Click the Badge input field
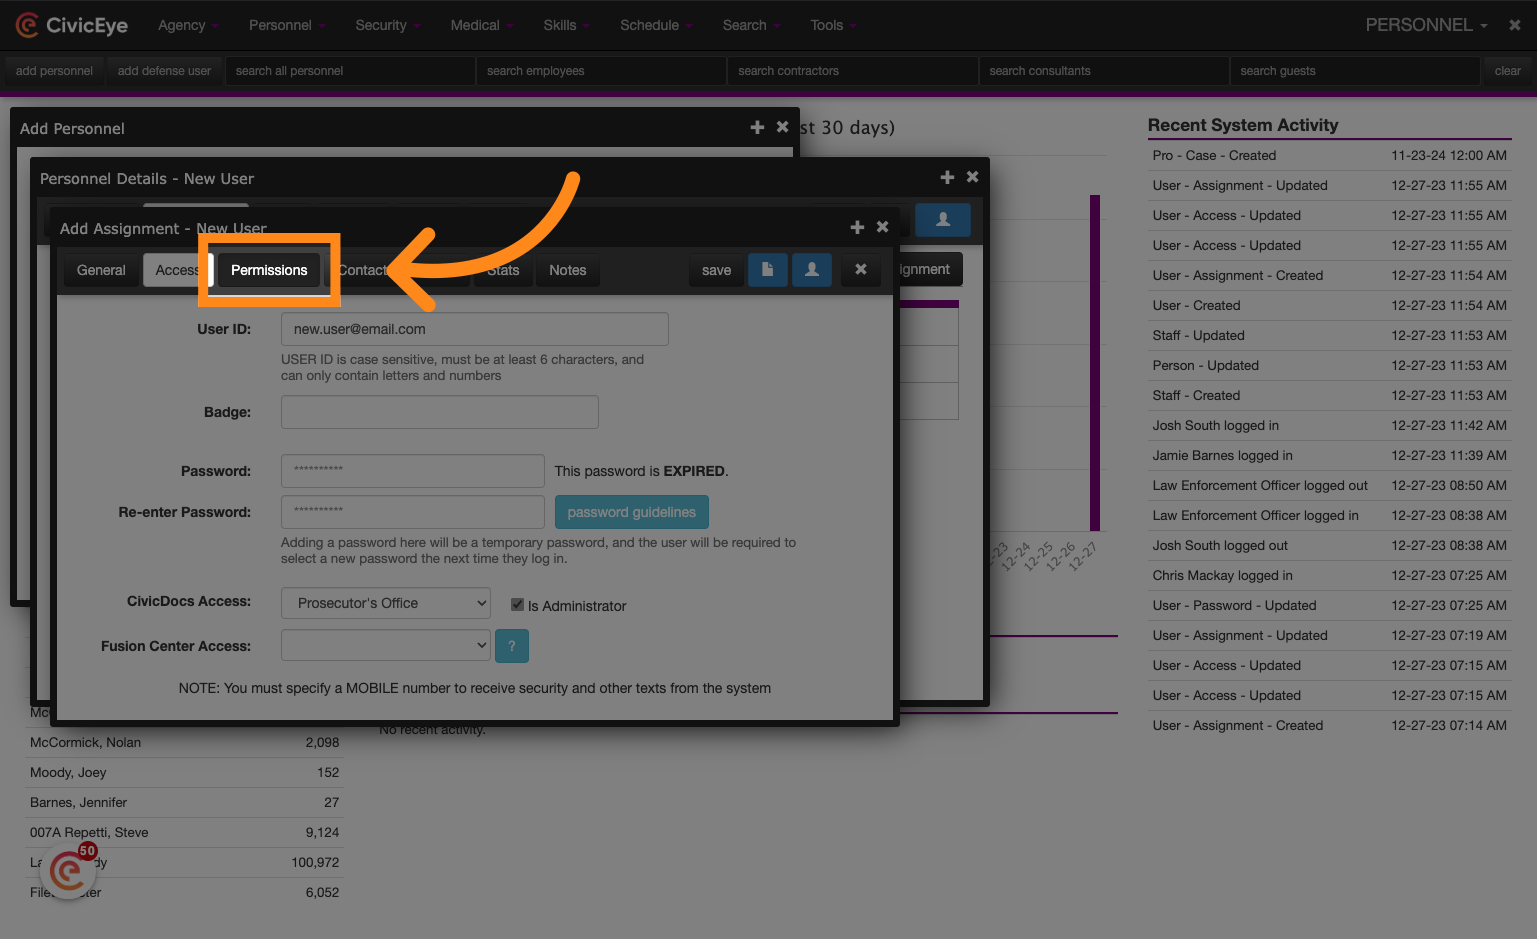The width and height of the screenshot is (1537, 939). coord(439,412)
